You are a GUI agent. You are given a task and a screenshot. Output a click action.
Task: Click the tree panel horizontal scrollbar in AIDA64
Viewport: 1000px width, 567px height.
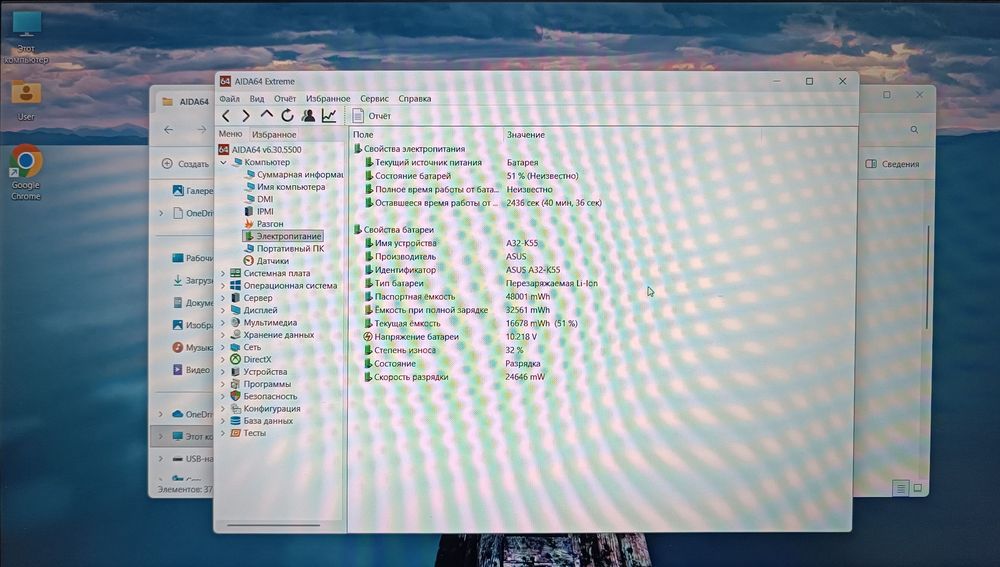click(x=274, y=526)
